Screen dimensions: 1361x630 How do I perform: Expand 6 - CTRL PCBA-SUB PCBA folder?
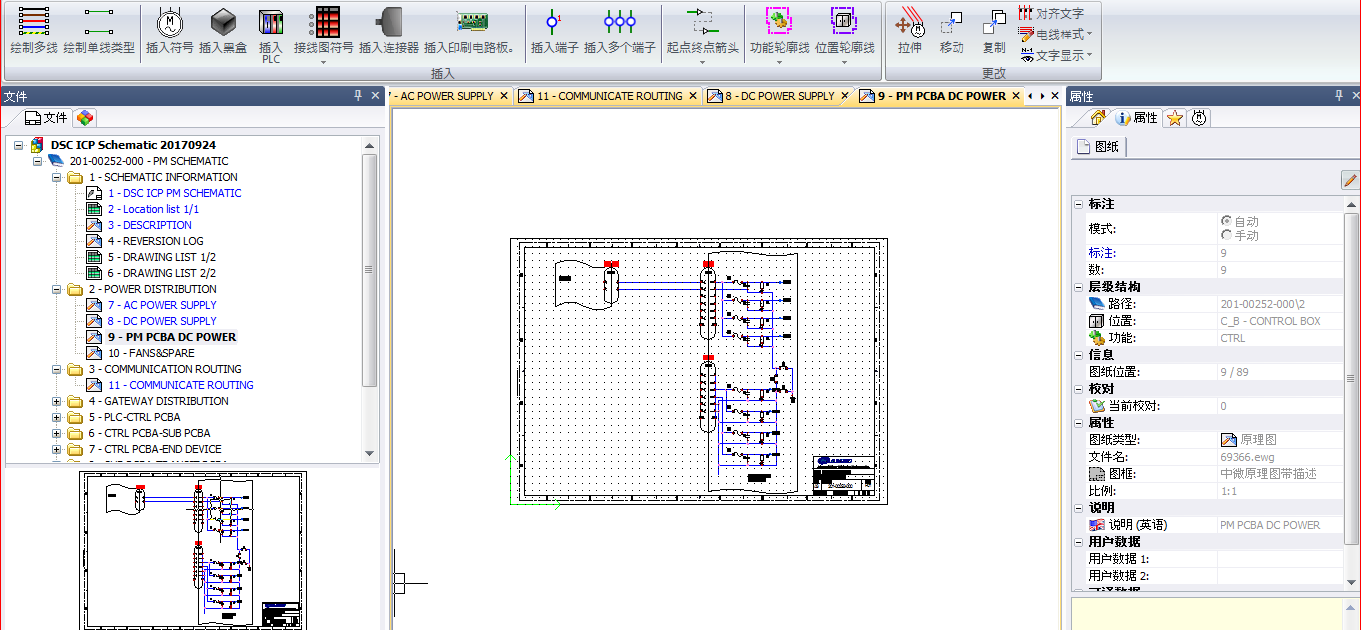pos(58,433)
